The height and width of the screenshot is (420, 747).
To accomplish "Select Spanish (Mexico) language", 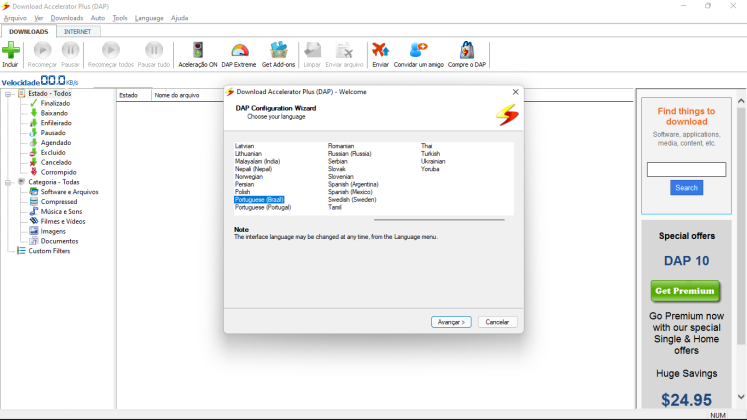I will point(350,192).
